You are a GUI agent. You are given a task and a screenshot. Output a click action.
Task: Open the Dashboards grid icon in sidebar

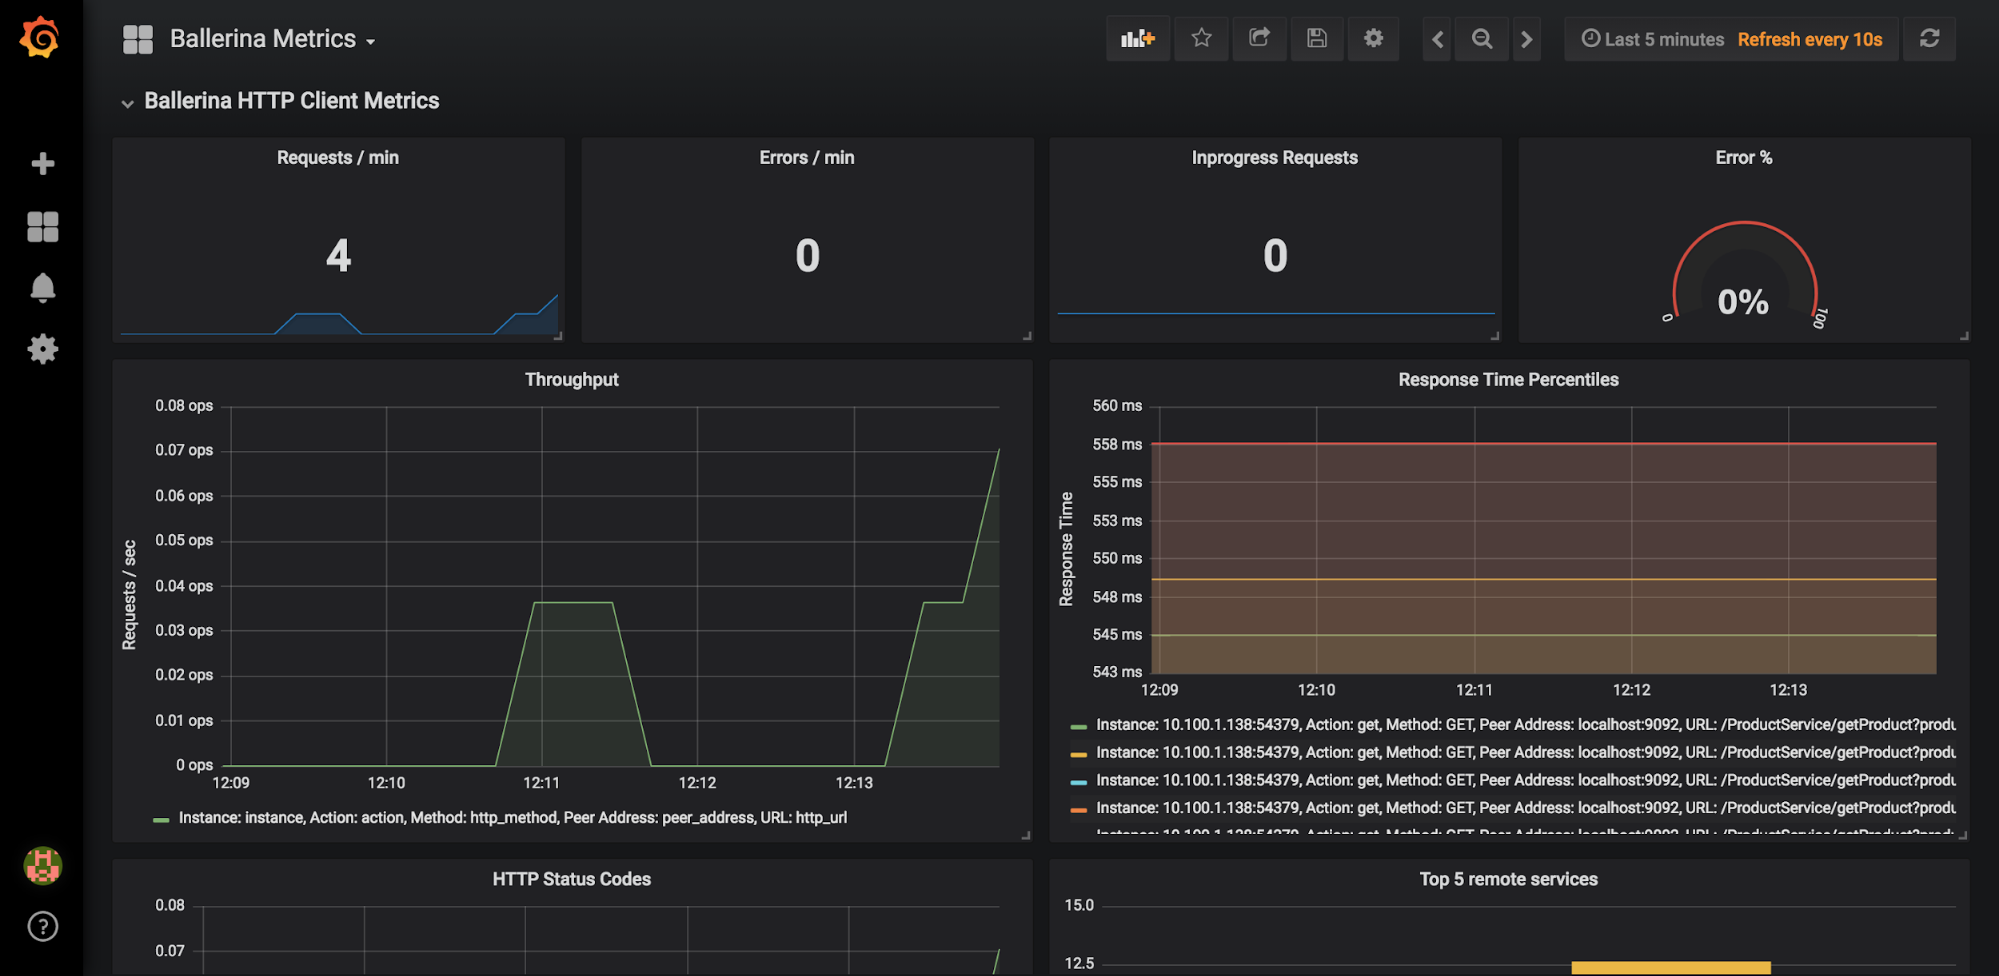pyautogui.click(x=42, y=227)
